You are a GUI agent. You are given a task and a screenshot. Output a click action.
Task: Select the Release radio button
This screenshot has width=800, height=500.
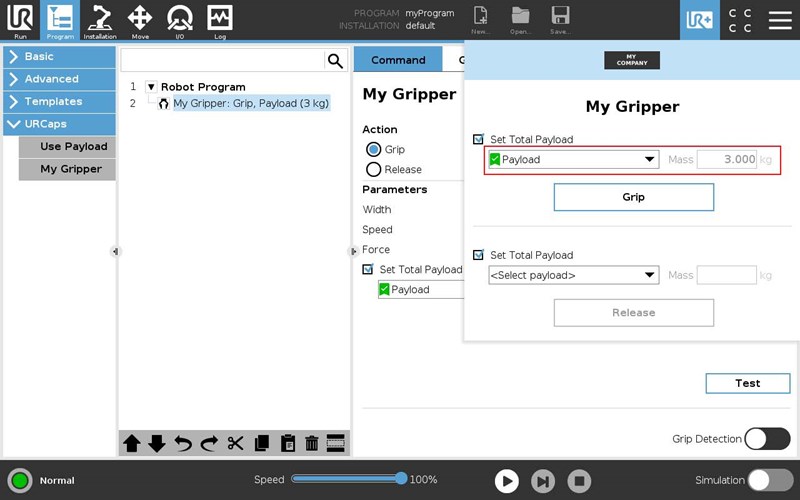click(x=374, y=170)
